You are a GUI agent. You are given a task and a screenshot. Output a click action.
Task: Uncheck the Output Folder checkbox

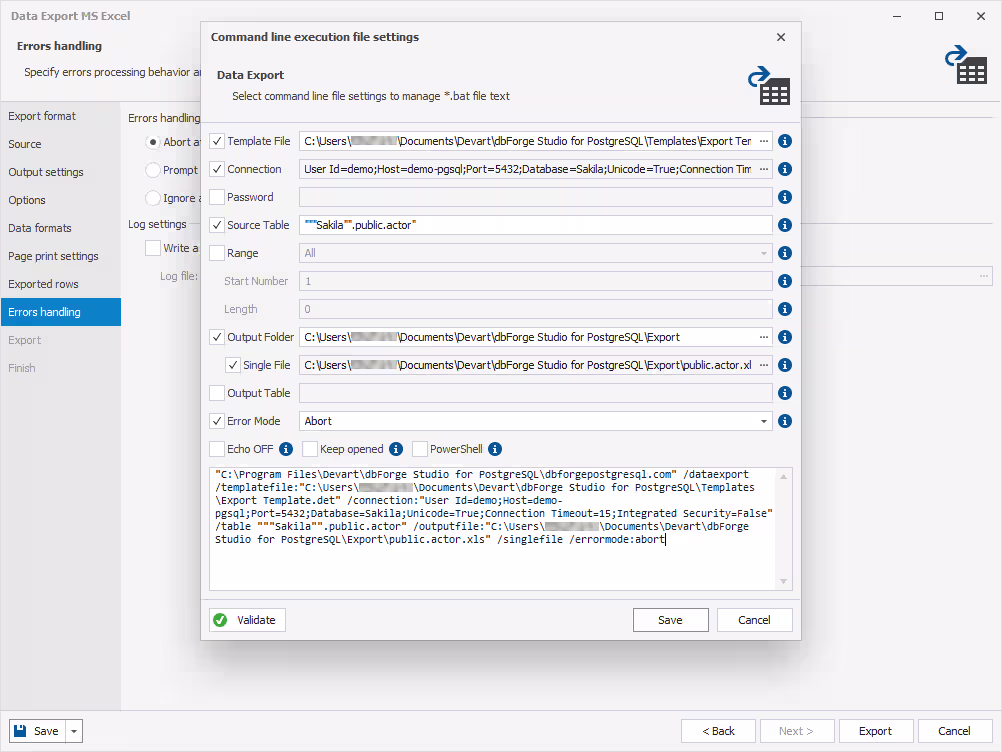click(x=217, y=337)
